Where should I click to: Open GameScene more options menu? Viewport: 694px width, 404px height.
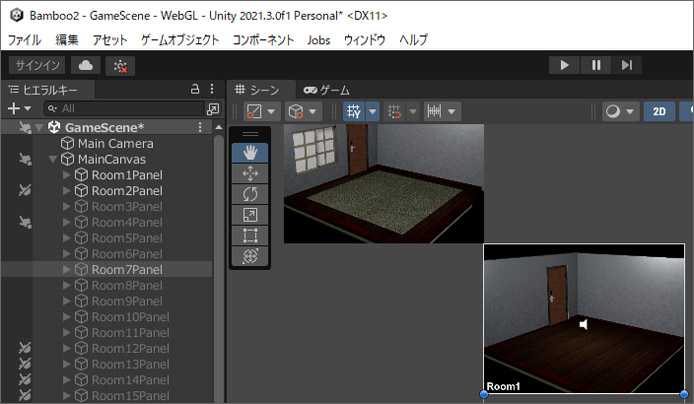[x=200, y=127]
